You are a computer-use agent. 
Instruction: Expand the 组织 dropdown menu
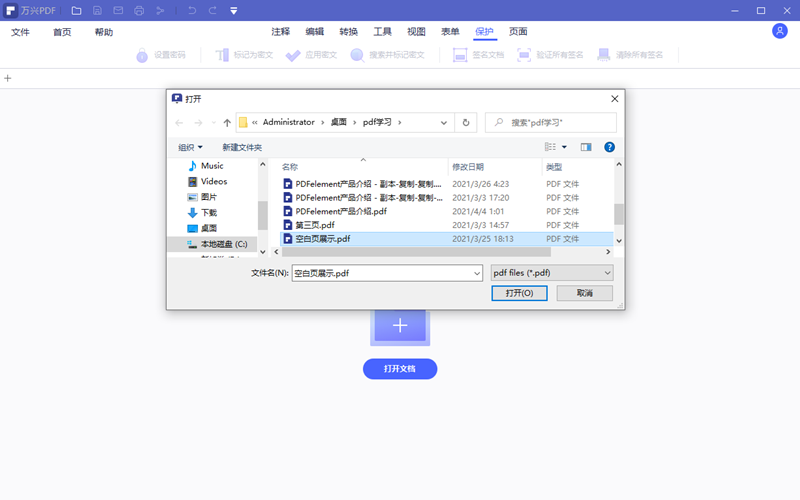[190, 147]
